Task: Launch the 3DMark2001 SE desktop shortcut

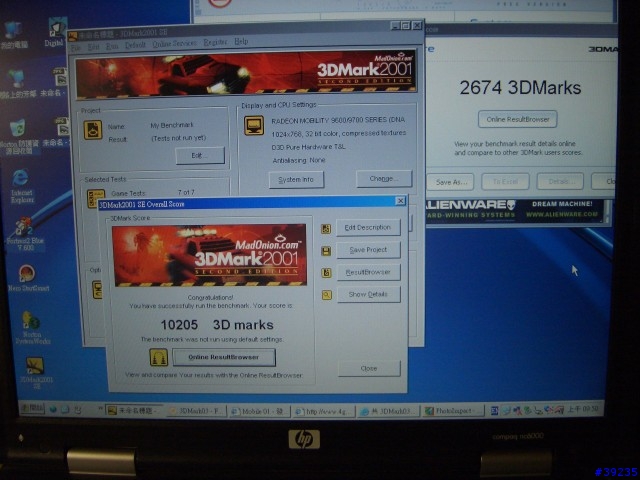Action: point(36,372)
